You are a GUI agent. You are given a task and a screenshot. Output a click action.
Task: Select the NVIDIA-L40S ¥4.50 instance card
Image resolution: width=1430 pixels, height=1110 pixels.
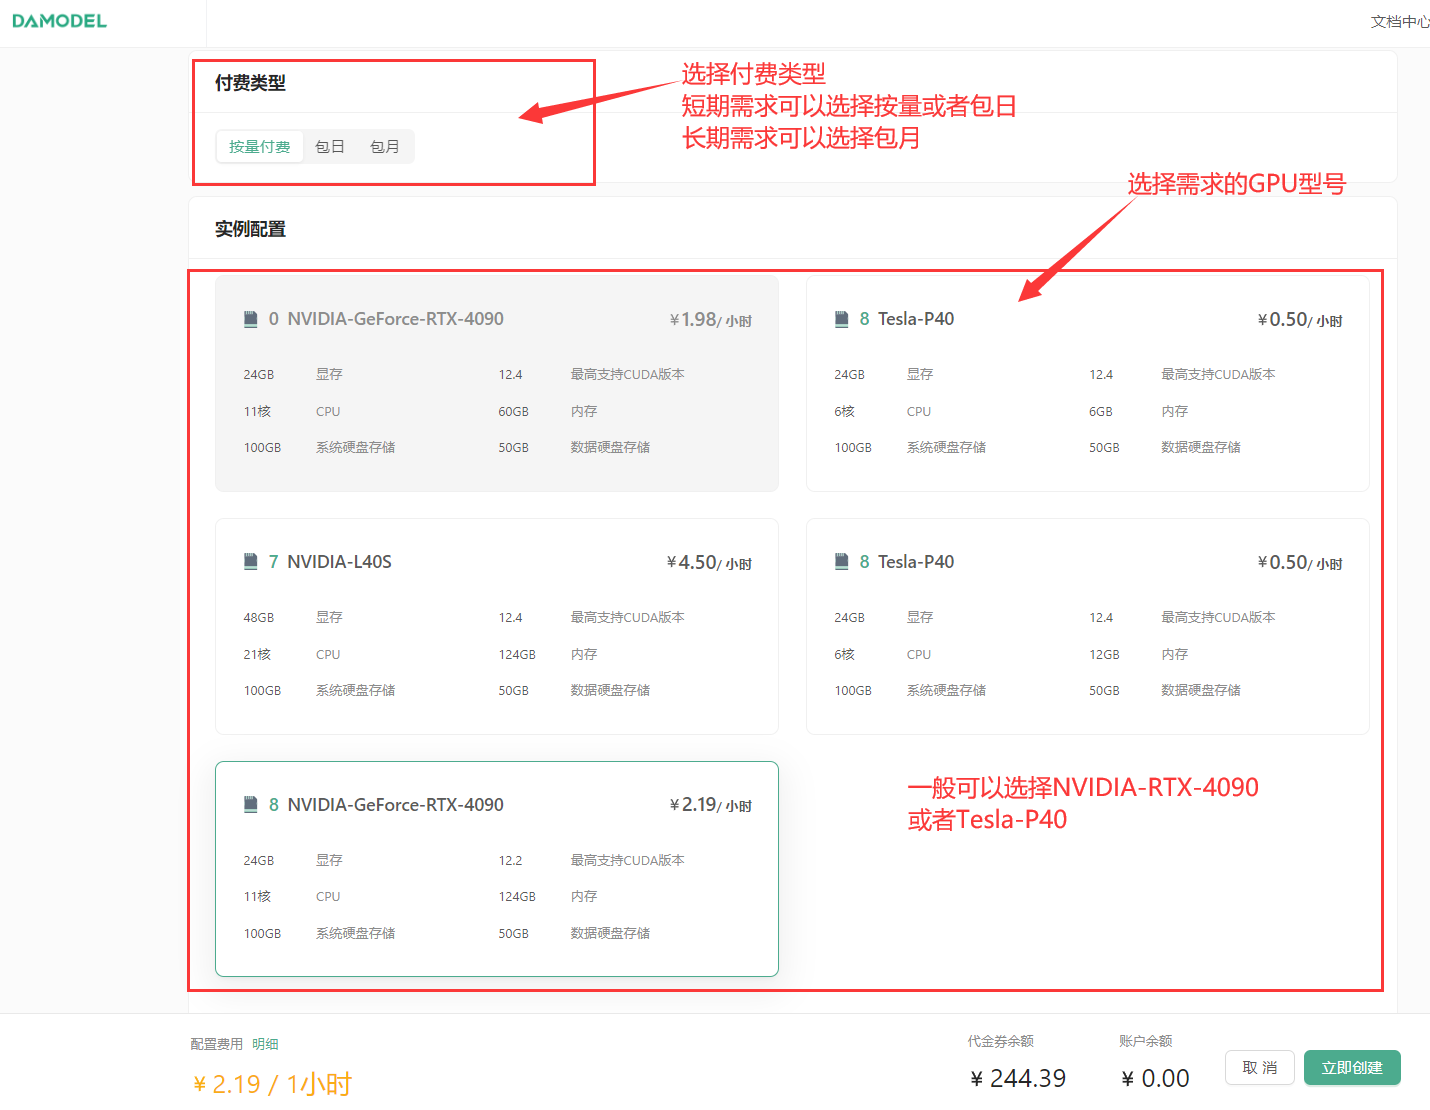tap(497, 626)
